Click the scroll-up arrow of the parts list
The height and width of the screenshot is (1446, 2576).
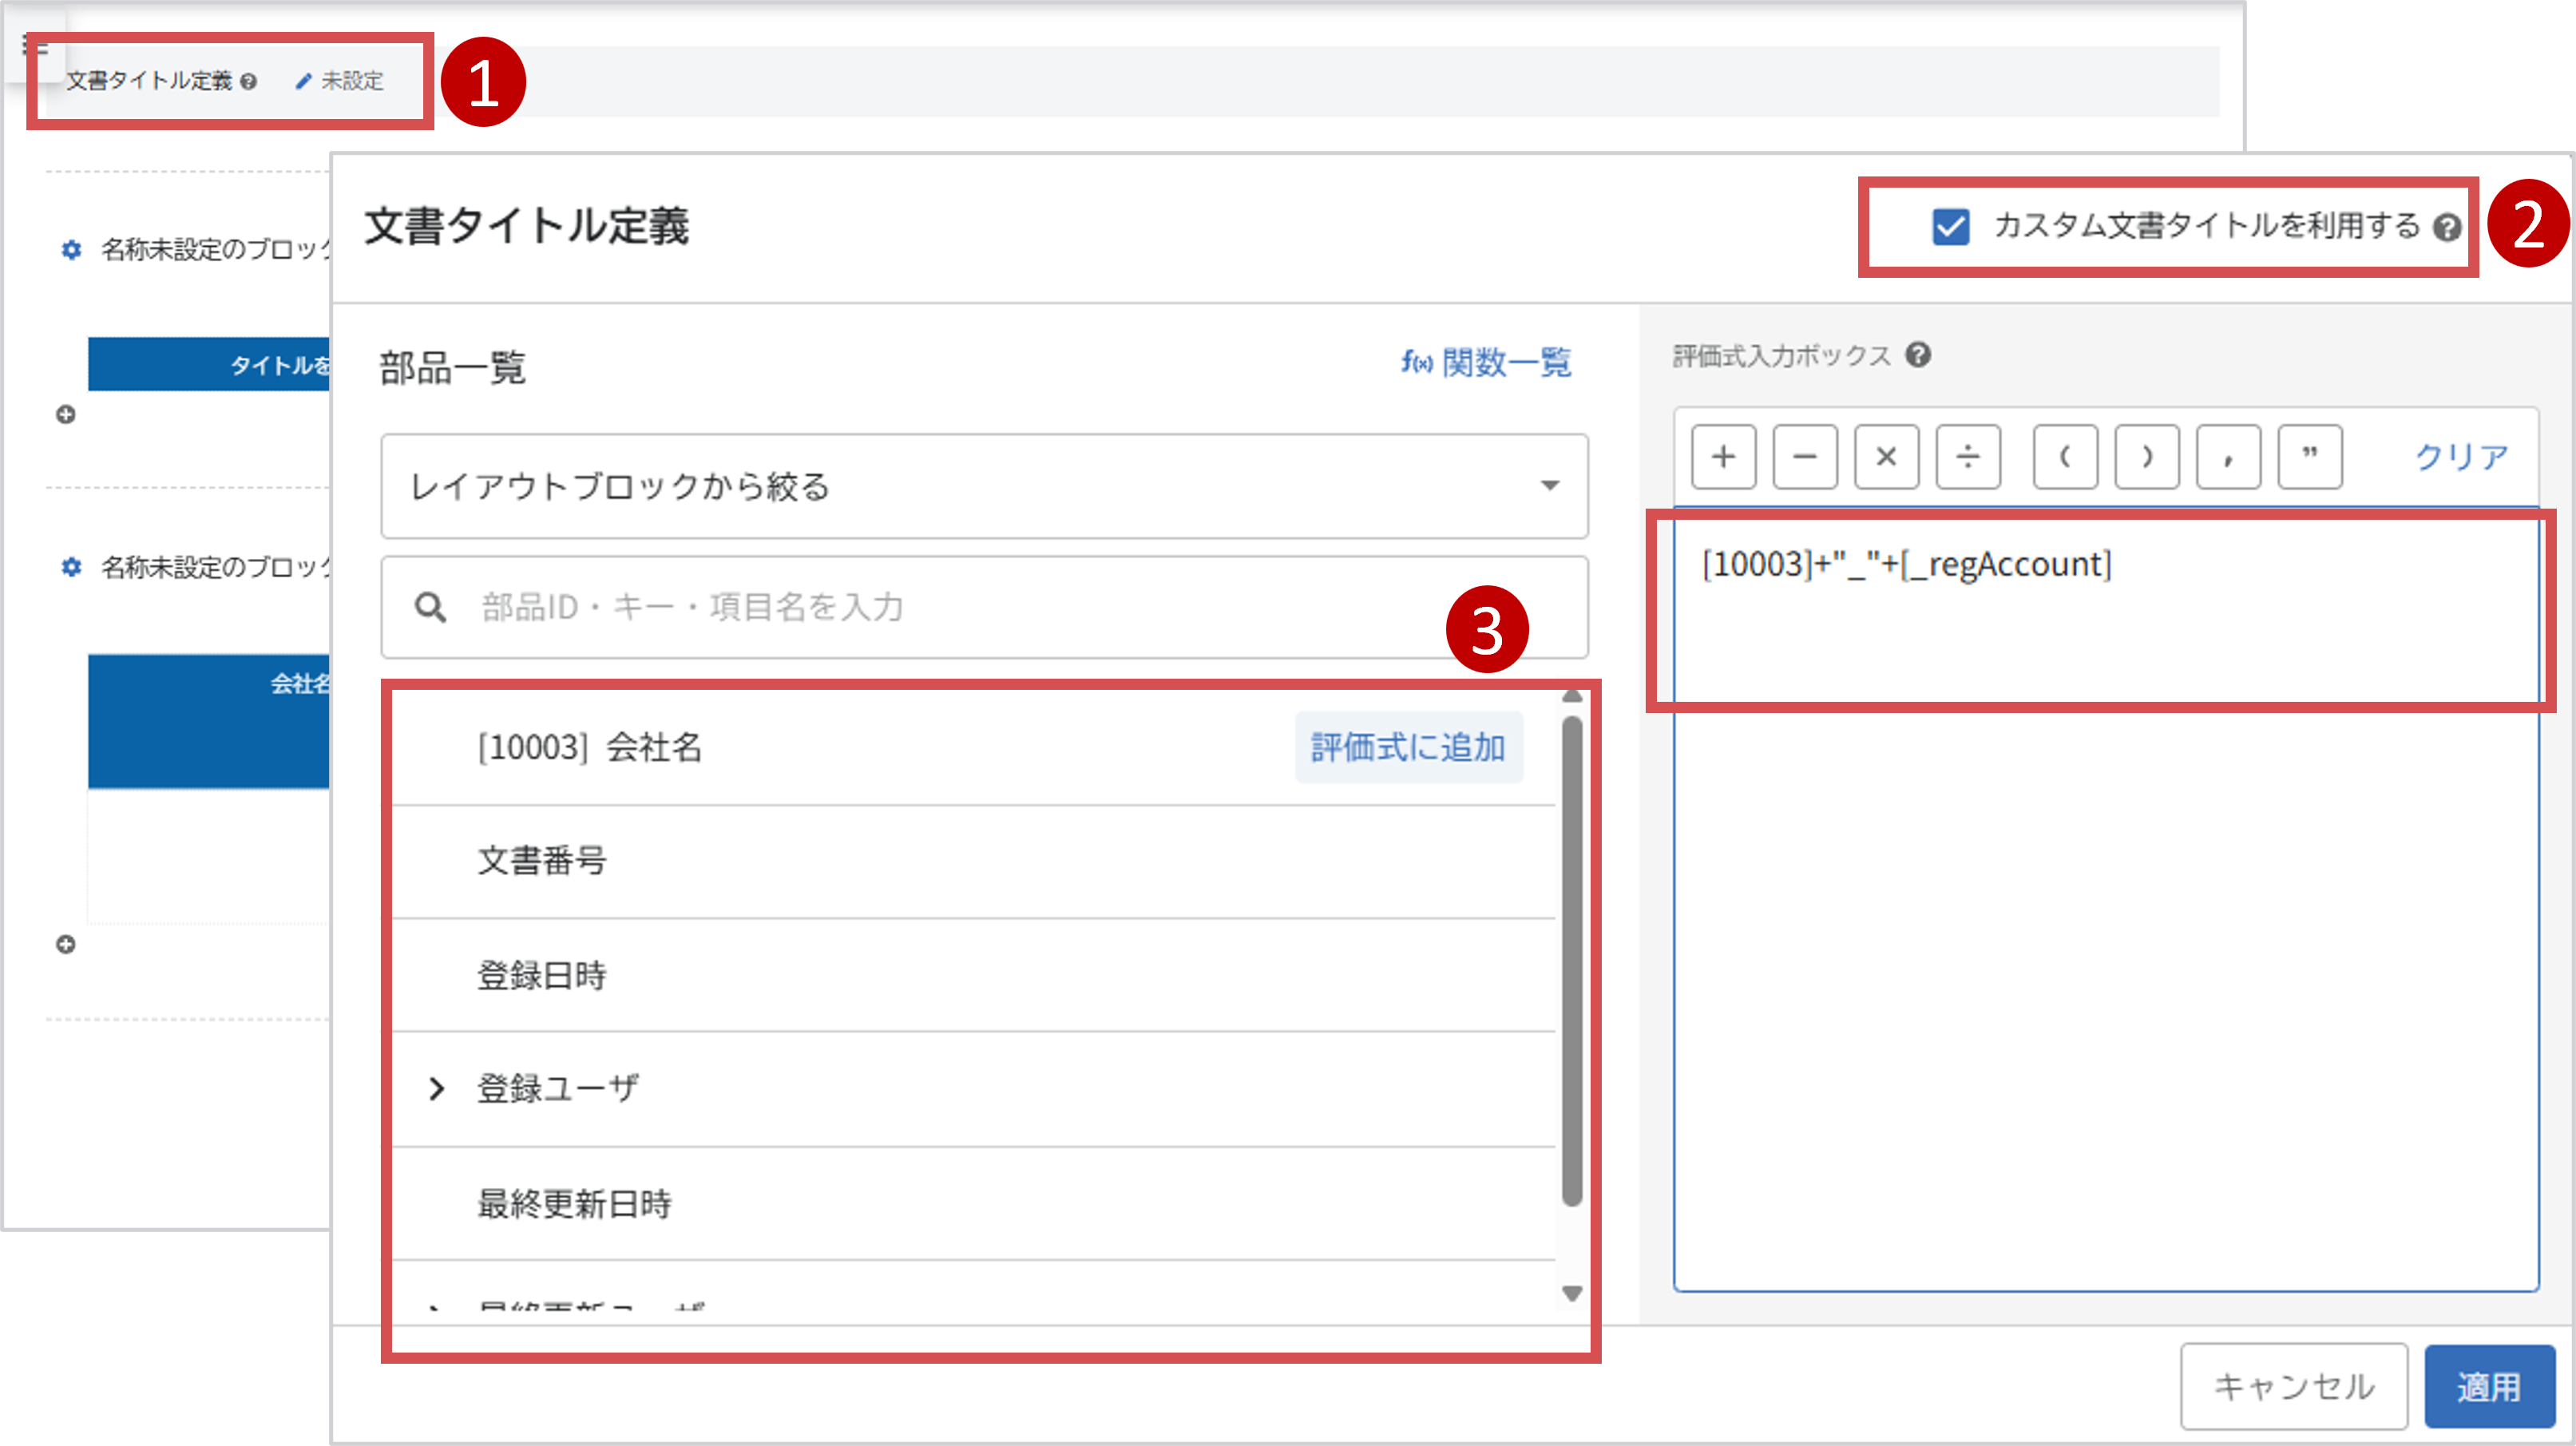pos(1572,696)
